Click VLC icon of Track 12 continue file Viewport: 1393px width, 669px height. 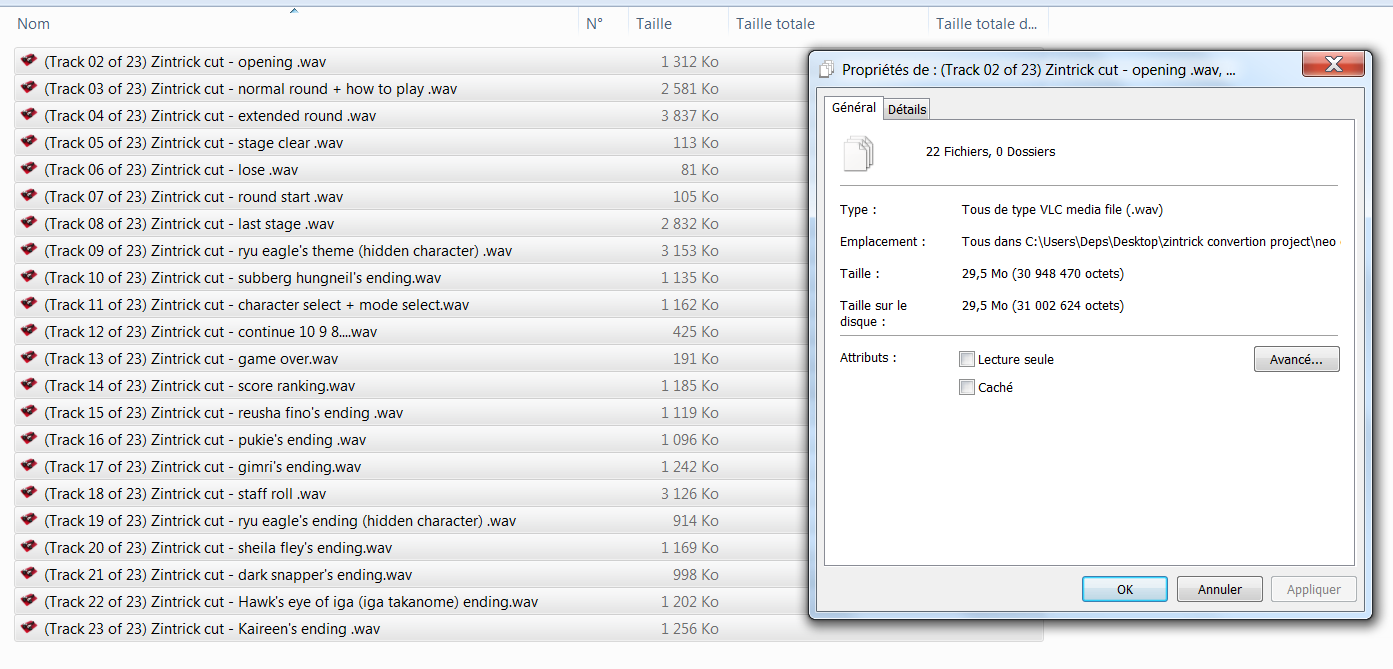(x=29, y=331)
